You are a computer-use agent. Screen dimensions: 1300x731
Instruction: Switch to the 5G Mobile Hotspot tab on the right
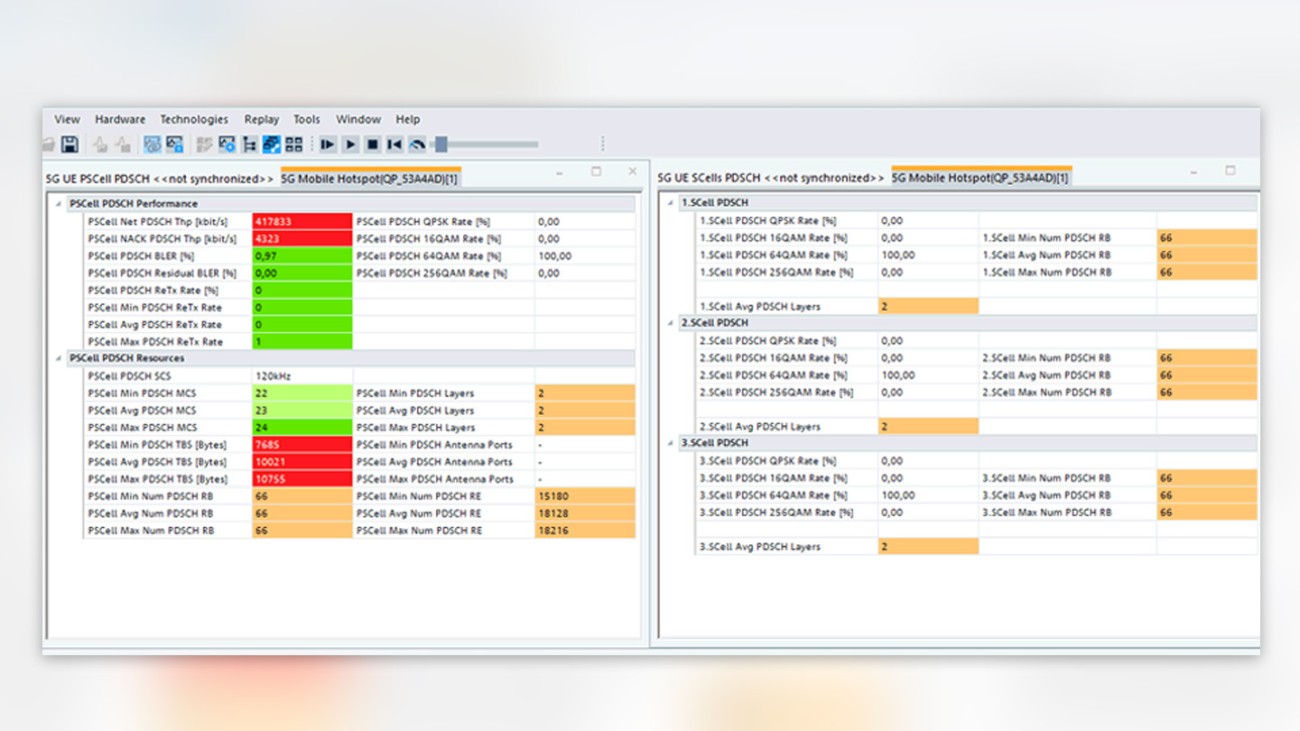[x=979, y=177]
